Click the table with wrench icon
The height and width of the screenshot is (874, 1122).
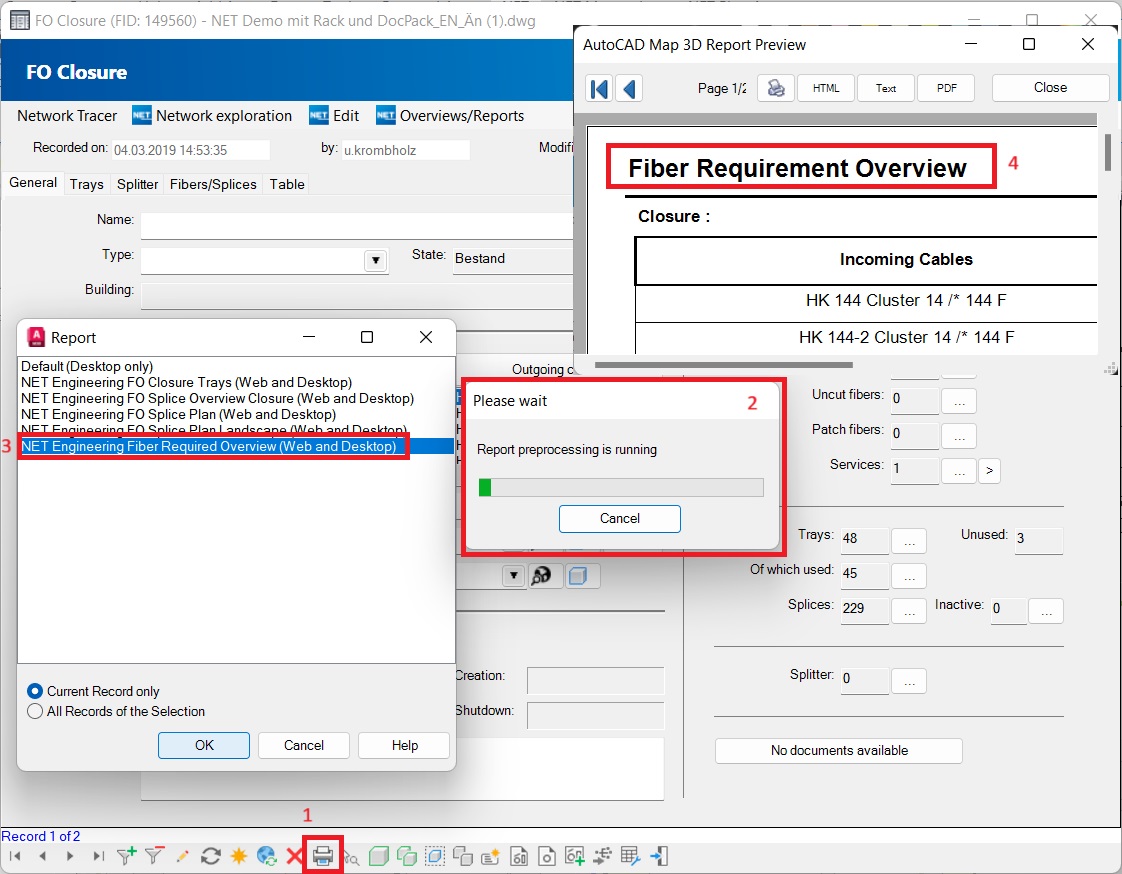point(630,855)
